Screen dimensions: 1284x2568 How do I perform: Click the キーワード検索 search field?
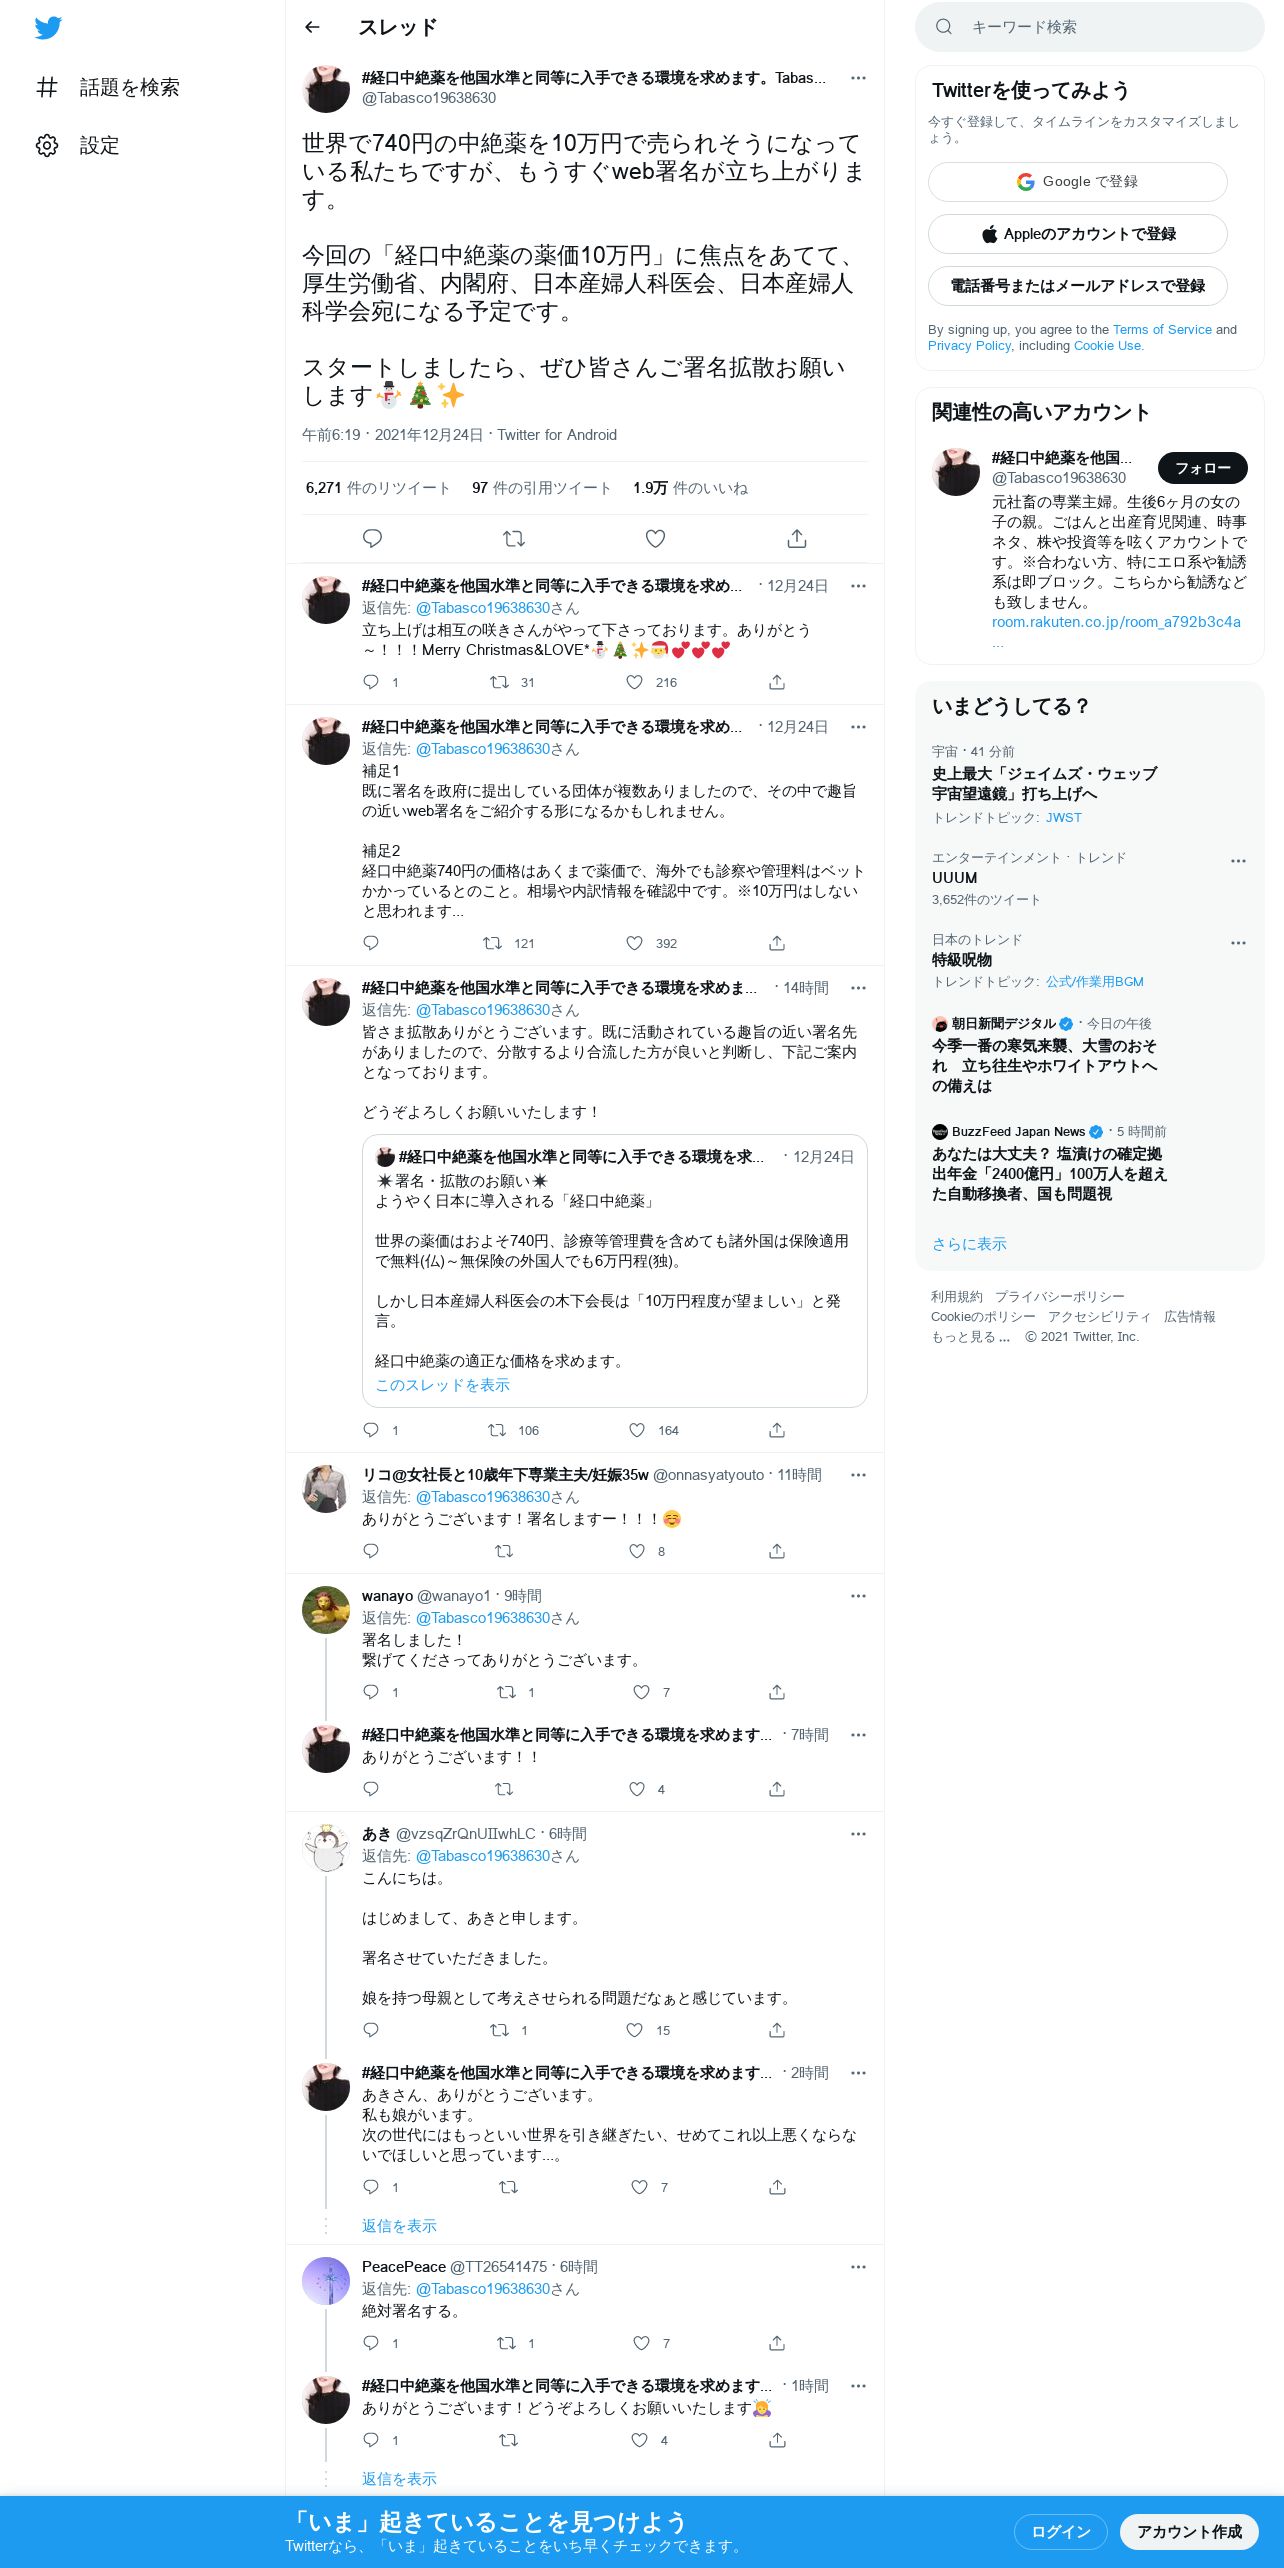click(x=1090, y=27)
